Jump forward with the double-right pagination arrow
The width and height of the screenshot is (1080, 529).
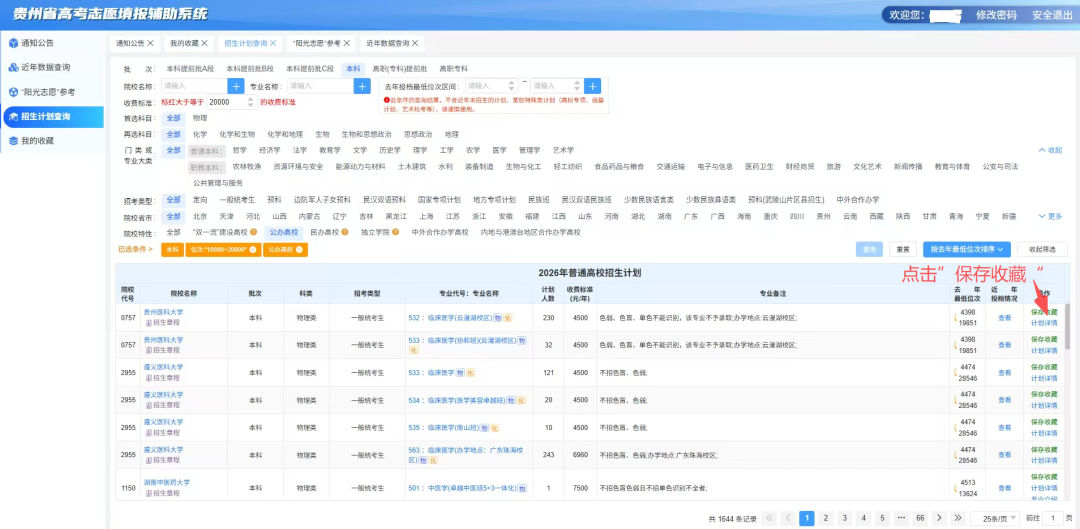(x=957, y=518)
